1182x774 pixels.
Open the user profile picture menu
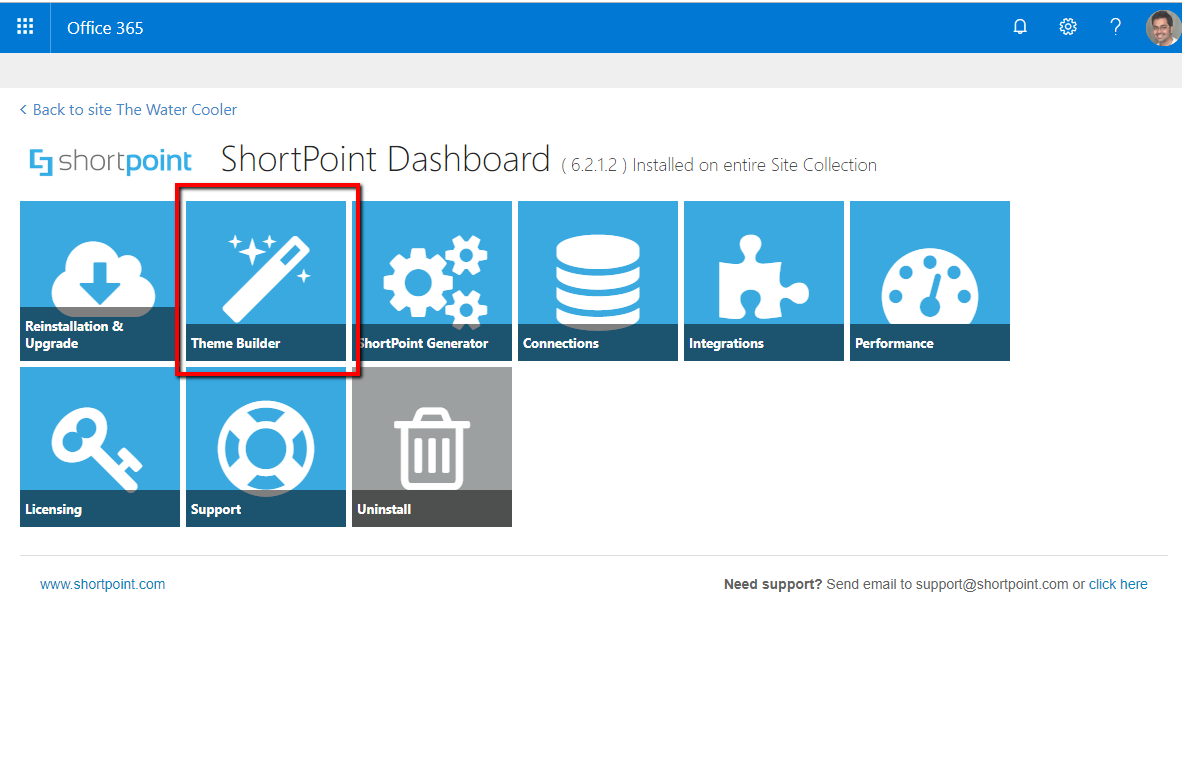[1162, 28]
